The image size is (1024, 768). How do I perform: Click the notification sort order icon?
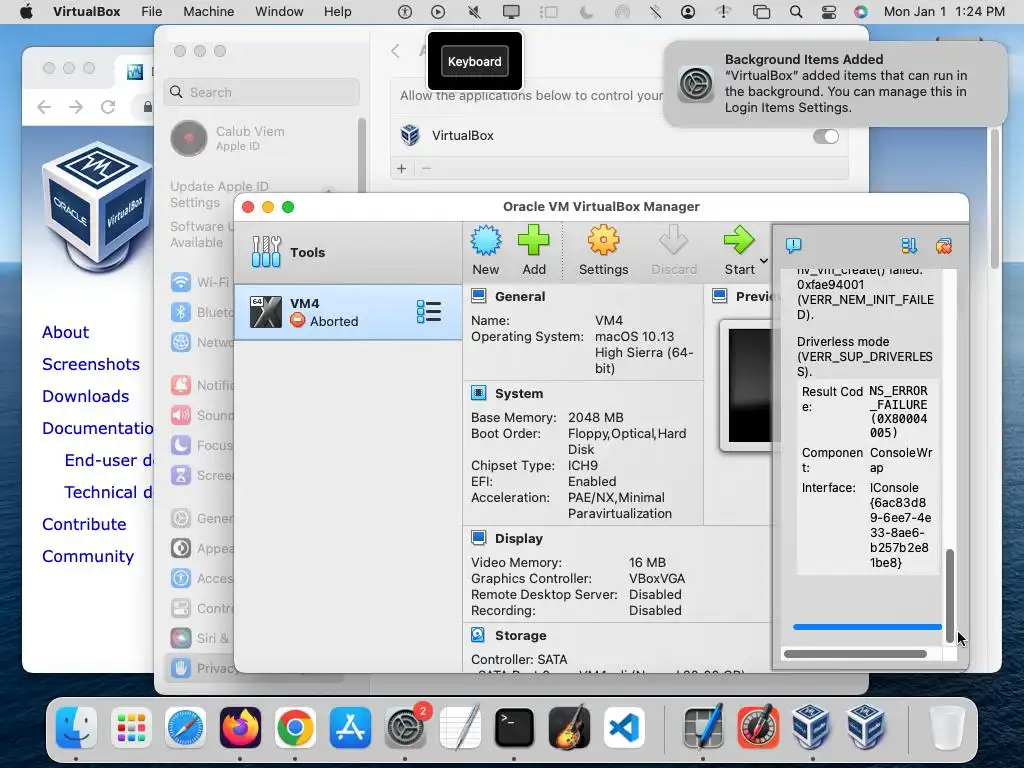click(x=909, y=246)
